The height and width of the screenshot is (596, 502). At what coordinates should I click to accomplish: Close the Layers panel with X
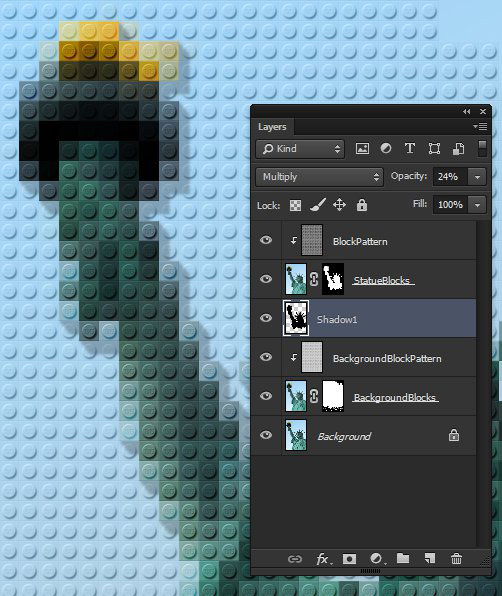483,111
